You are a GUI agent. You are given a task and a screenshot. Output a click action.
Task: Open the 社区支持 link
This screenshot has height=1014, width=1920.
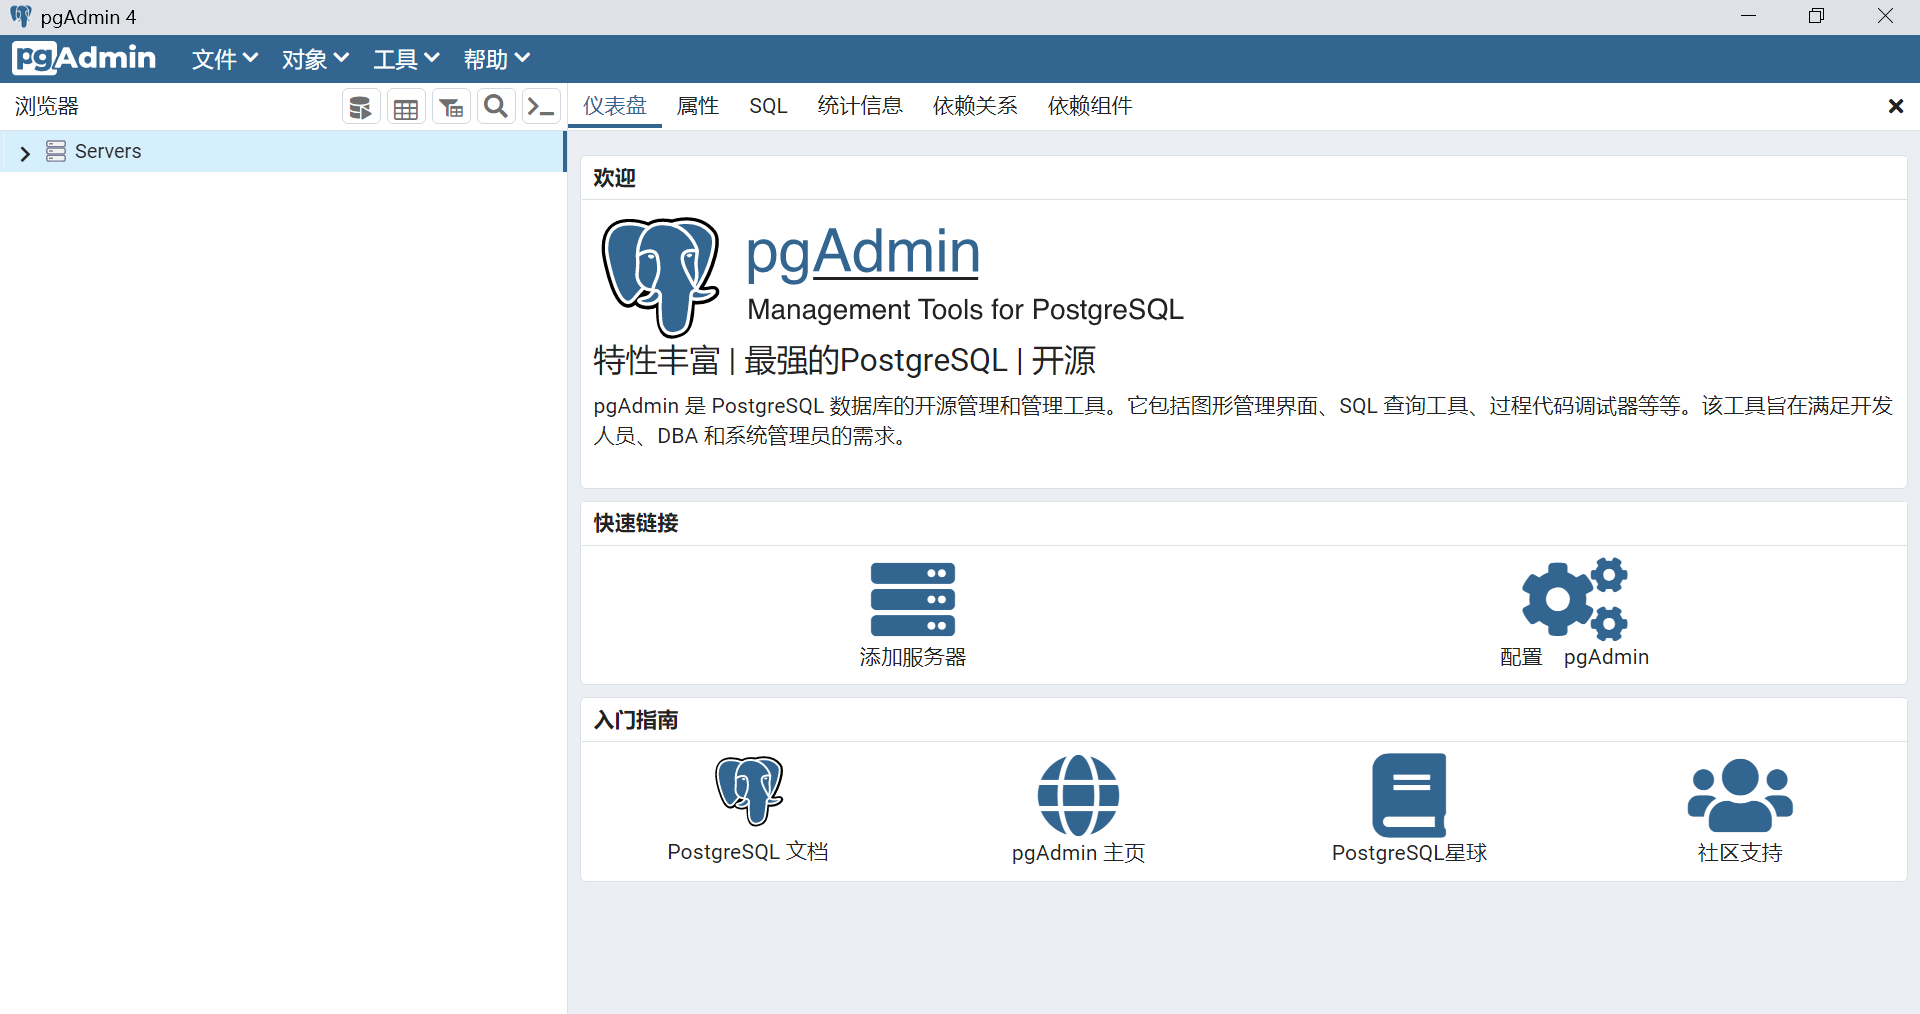coord(1740,853)
